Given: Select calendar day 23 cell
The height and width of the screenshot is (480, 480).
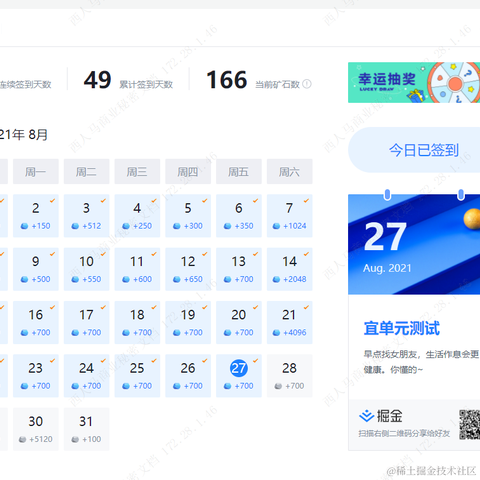Looking at the screenshot, I should click(36, 376).
